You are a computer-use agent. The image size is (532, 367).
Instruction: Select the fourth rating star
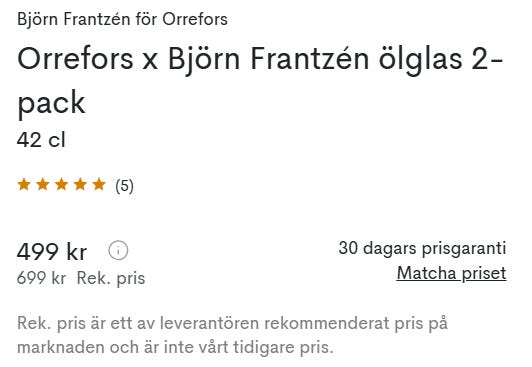[80, 185]
